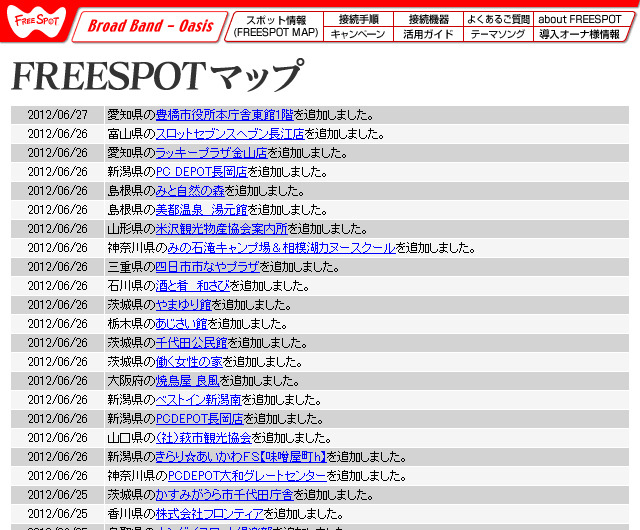The width and height of the screenshot is (640, 530).
Task: Open PCDEPOT大和グレートセンター link
Action: (x=247, y=476)
